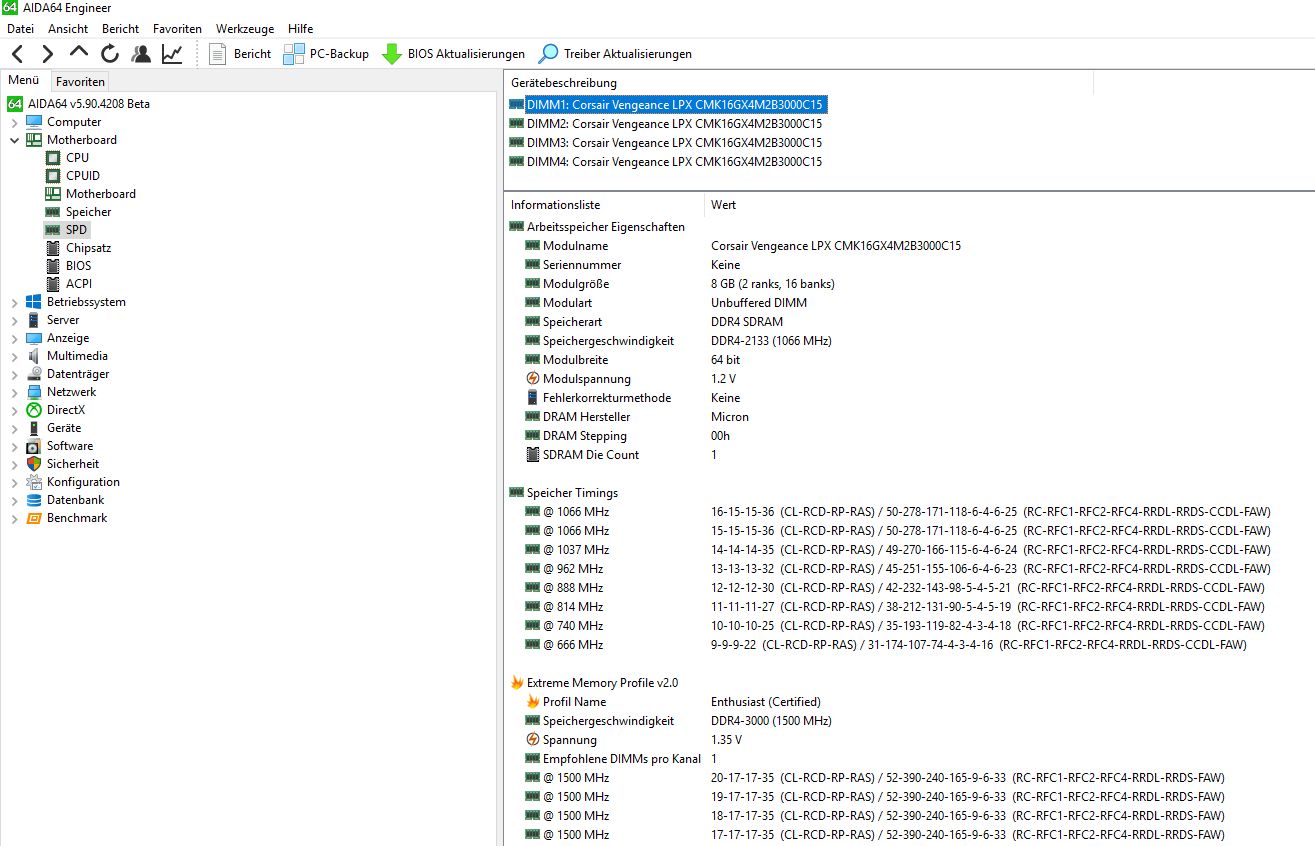Image resolution: width=1315 pixels, height=846 pixels.
Task: Click the Datenbank database icon
Action: pyautogui.click(x=34, y=500)
